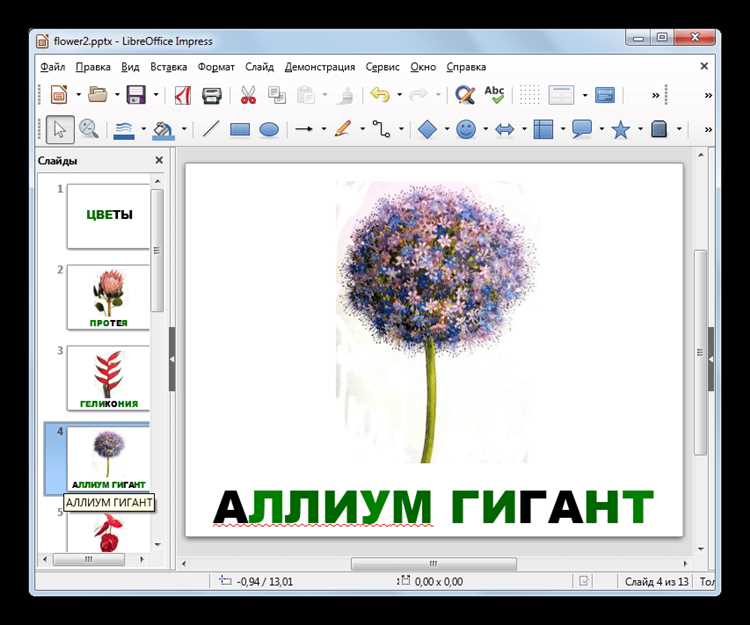Redo the undone action

pyautogui.click(x=419, y=95)
